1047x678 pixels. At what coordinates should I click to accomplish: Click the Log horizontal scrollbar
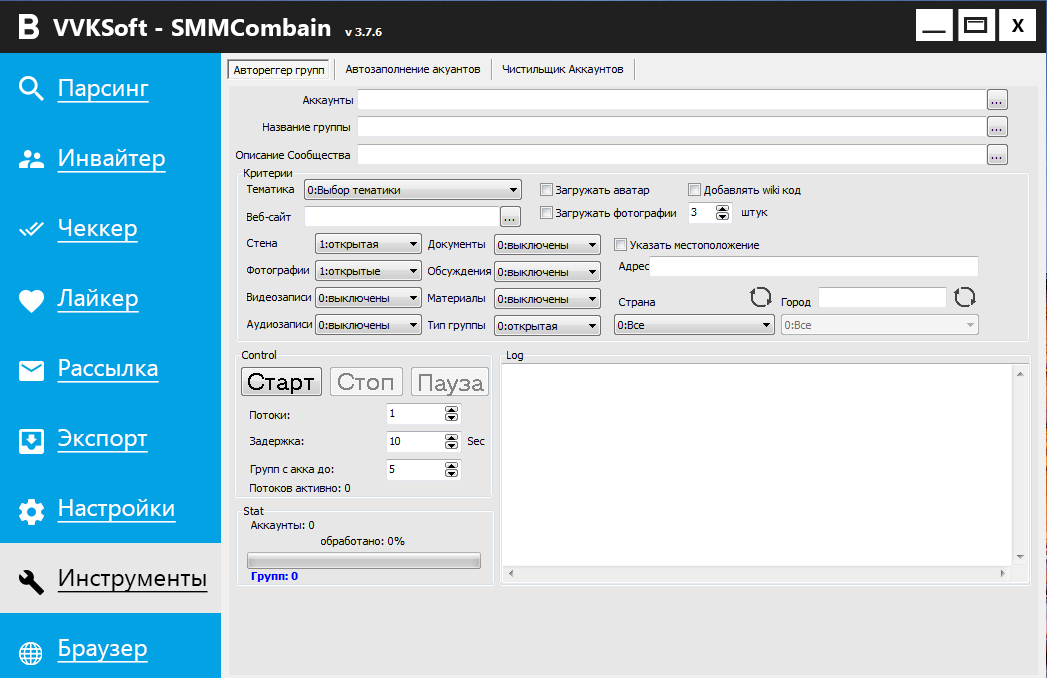click(757, 573)
